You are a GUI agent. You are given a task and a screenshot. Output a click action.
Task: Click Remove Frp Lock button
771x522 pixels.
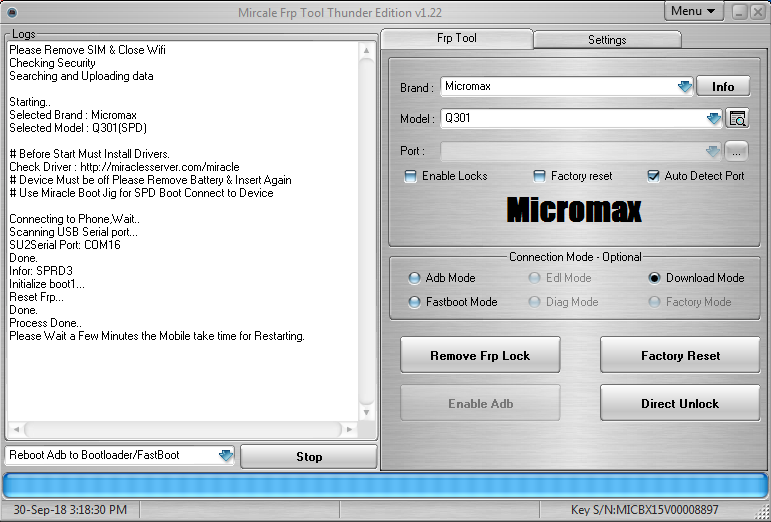480,355
